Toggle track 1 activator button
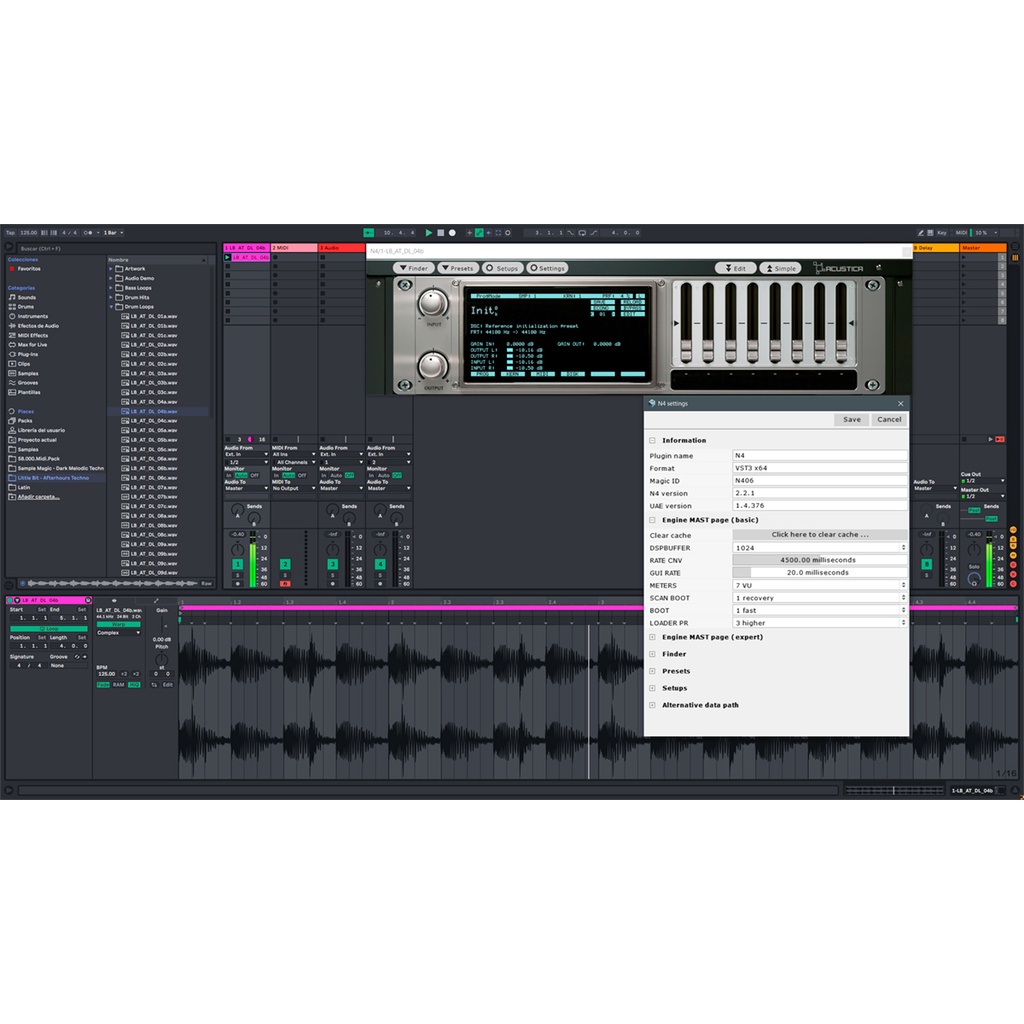This screenshot has width=1024, height=1024. 237,565
